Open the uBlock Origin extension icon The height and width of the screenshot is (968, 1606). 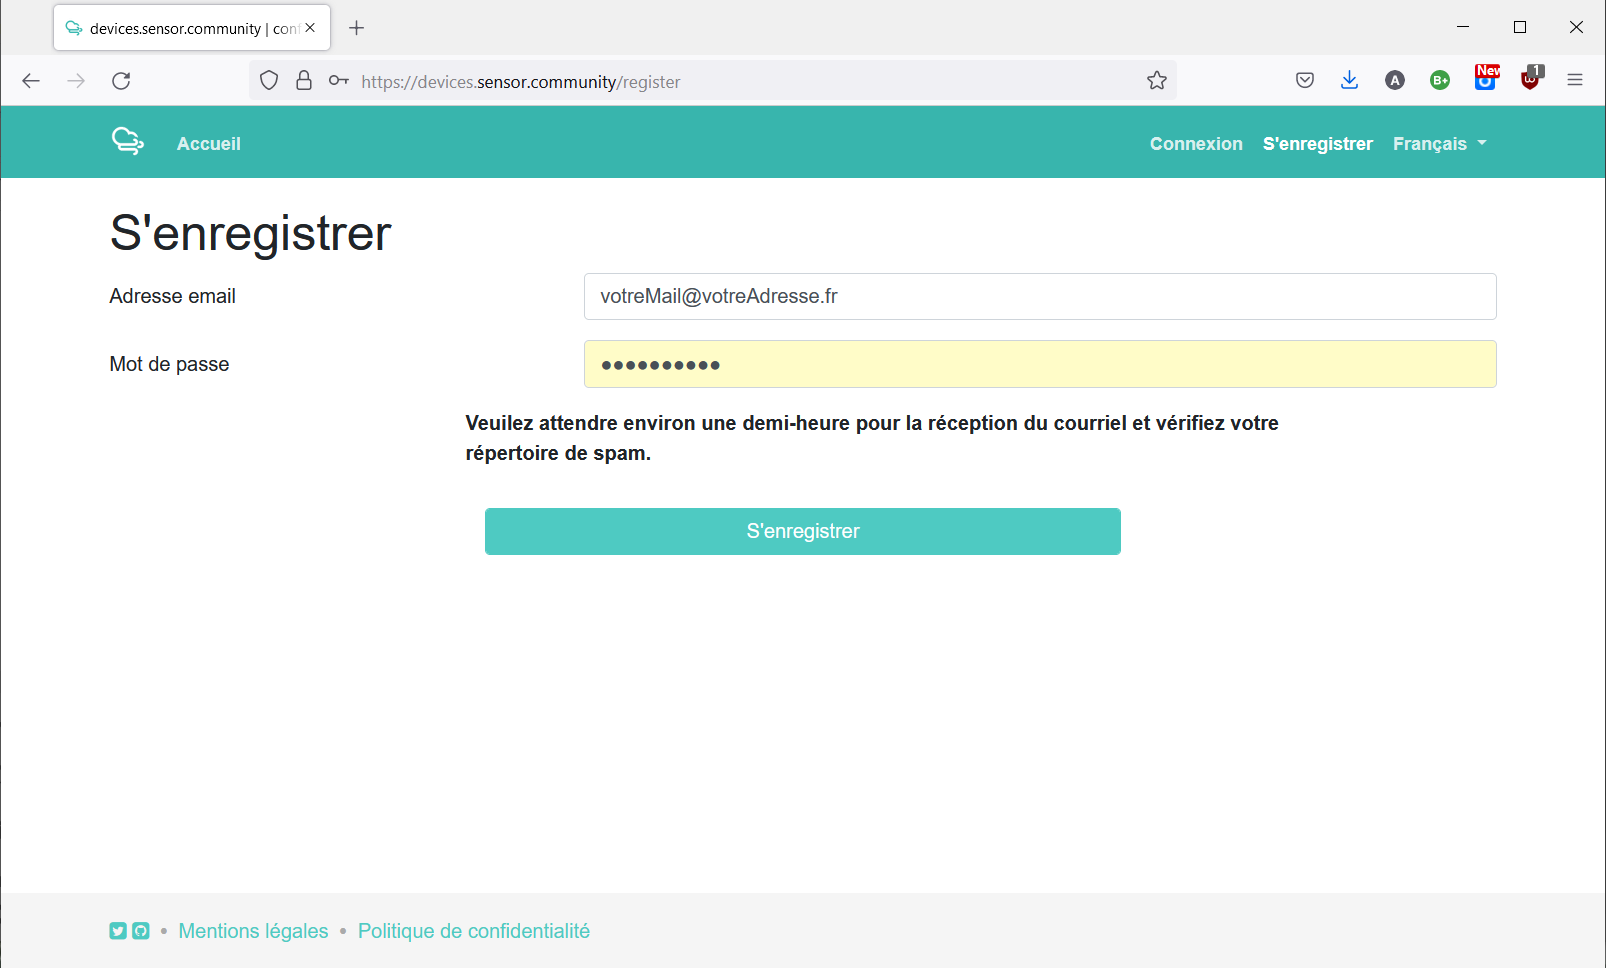[1530, 80]
